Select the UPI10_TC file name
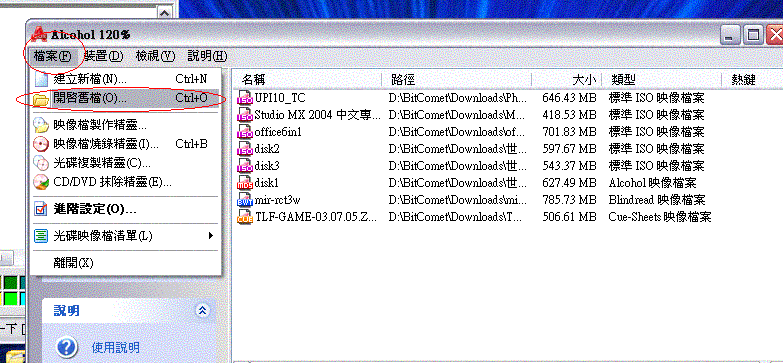Image resolution: width=783 pixels, height=363 pixels. (x=280, y=97)
